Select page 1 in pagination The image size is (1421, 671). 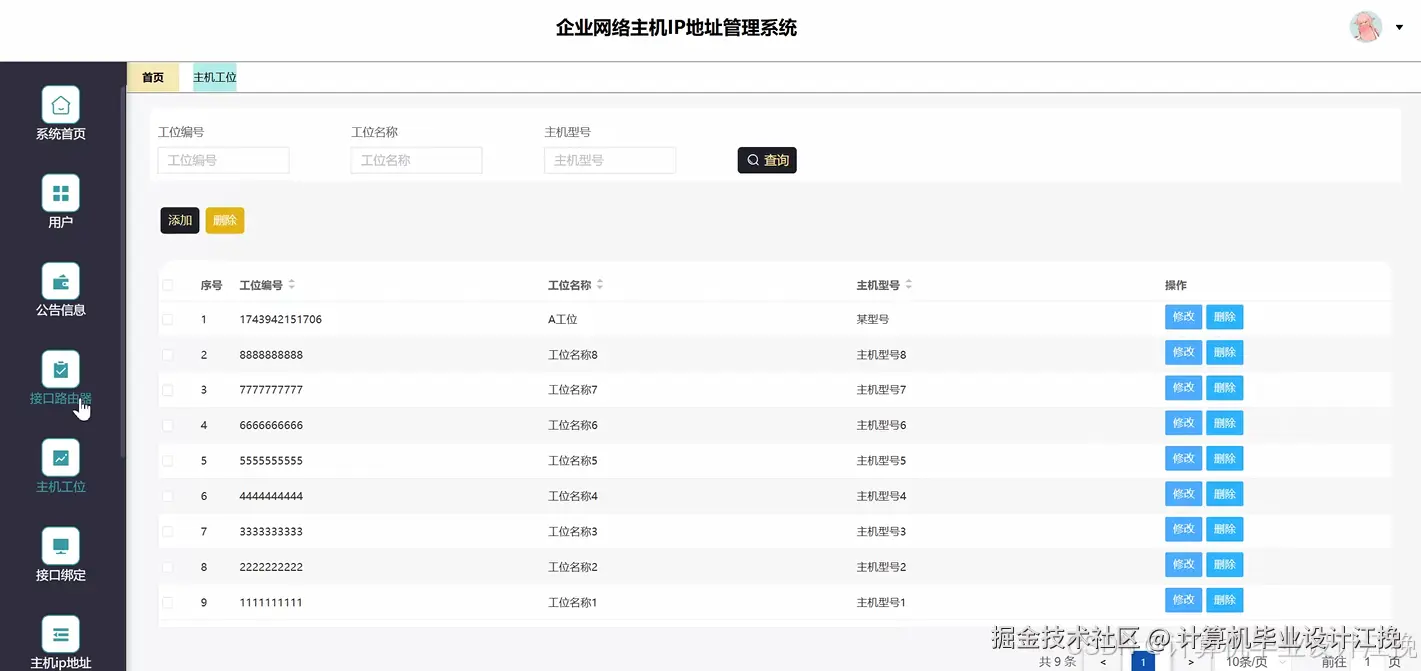pos(1143,662)
